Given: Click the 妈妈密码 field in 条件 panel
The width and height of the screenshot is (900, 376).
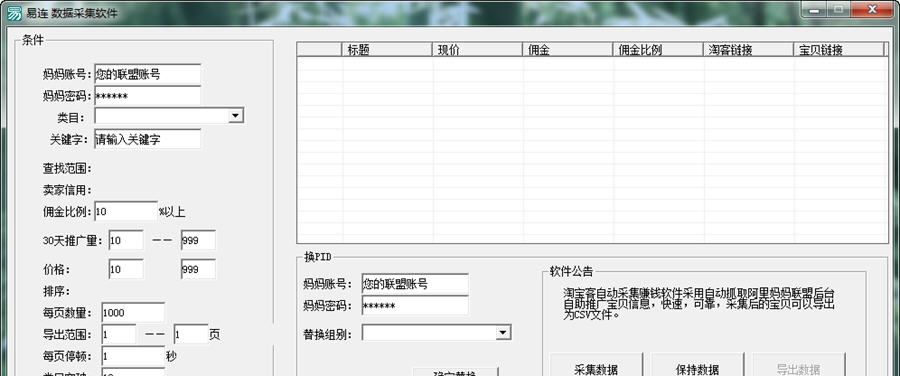Looking at the screenshot, I should 148,96.
